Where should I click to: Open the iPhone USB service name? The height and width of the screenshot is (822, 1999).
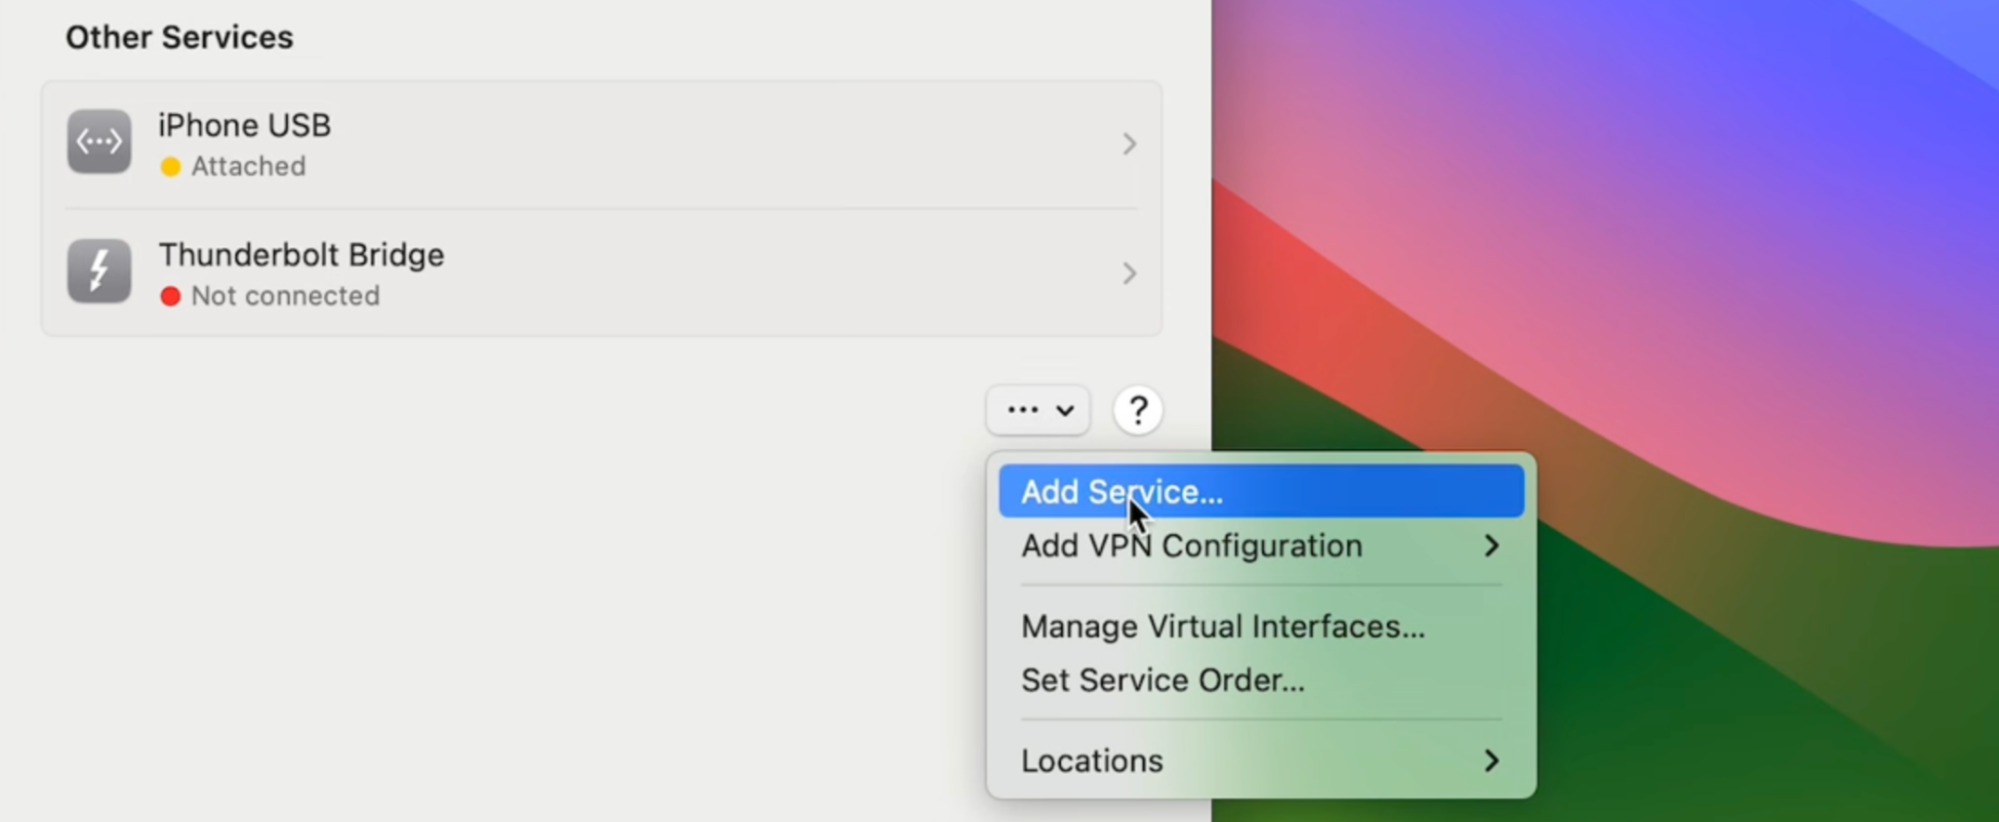[x=244, y=126]
